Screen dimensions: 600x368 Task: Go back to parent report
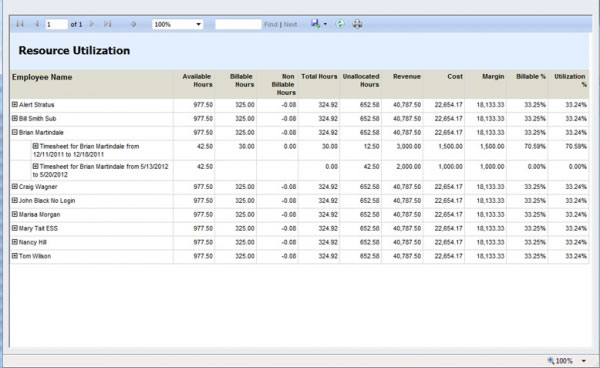[x=133, y=24]
